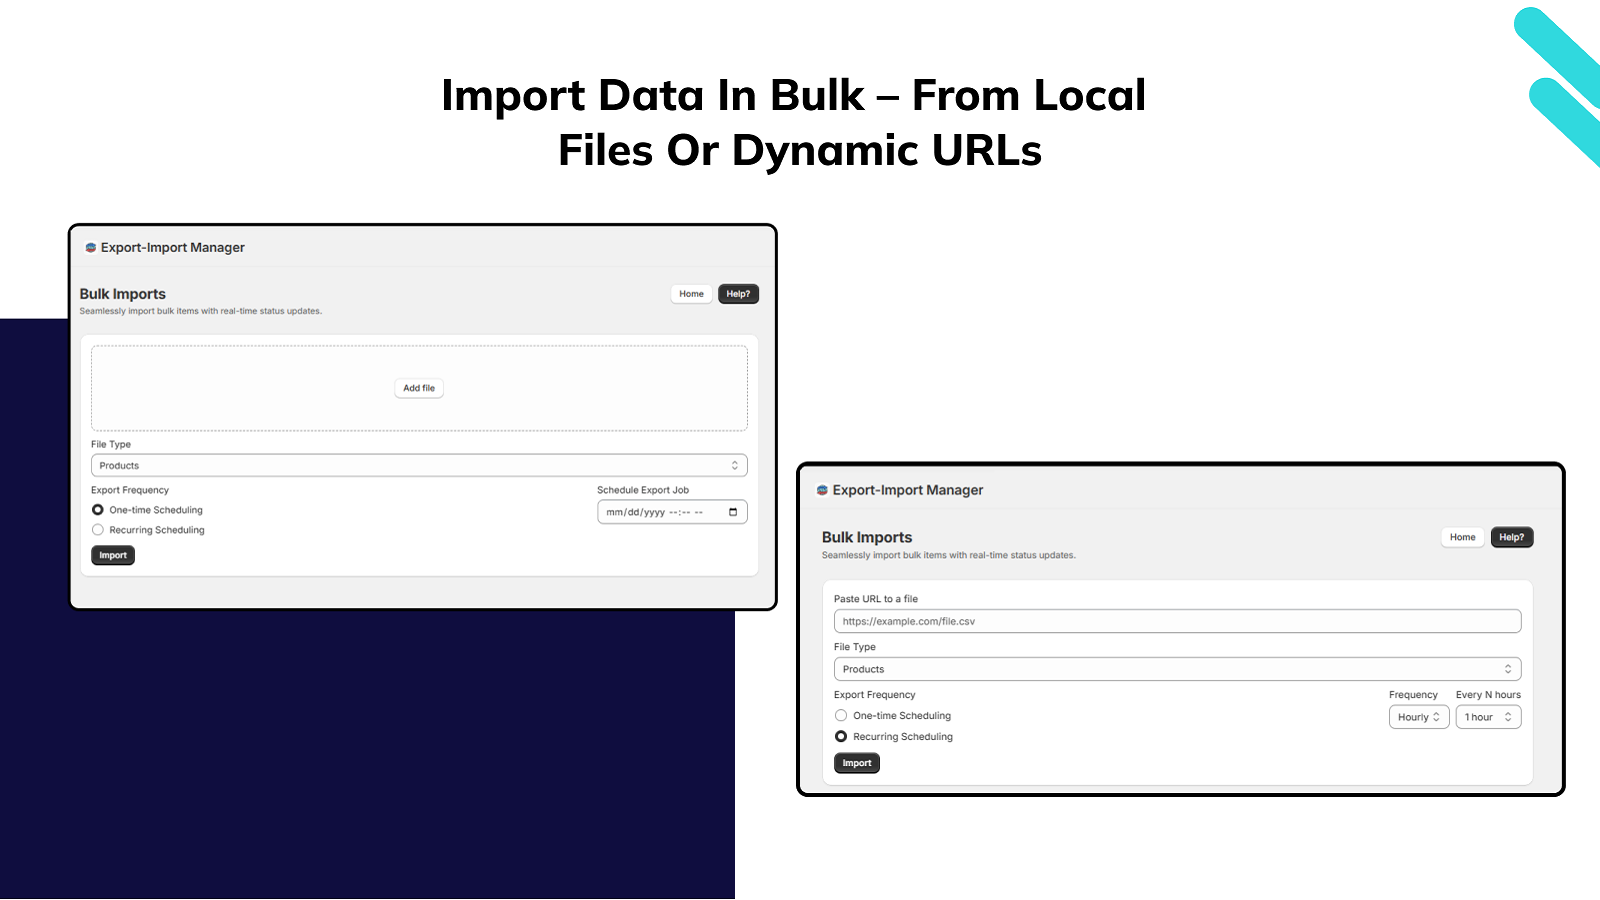Screen dimensions: 1600x900
Task: Select Recurring Scheduling in the left window
Action: [x=97, y=529]
